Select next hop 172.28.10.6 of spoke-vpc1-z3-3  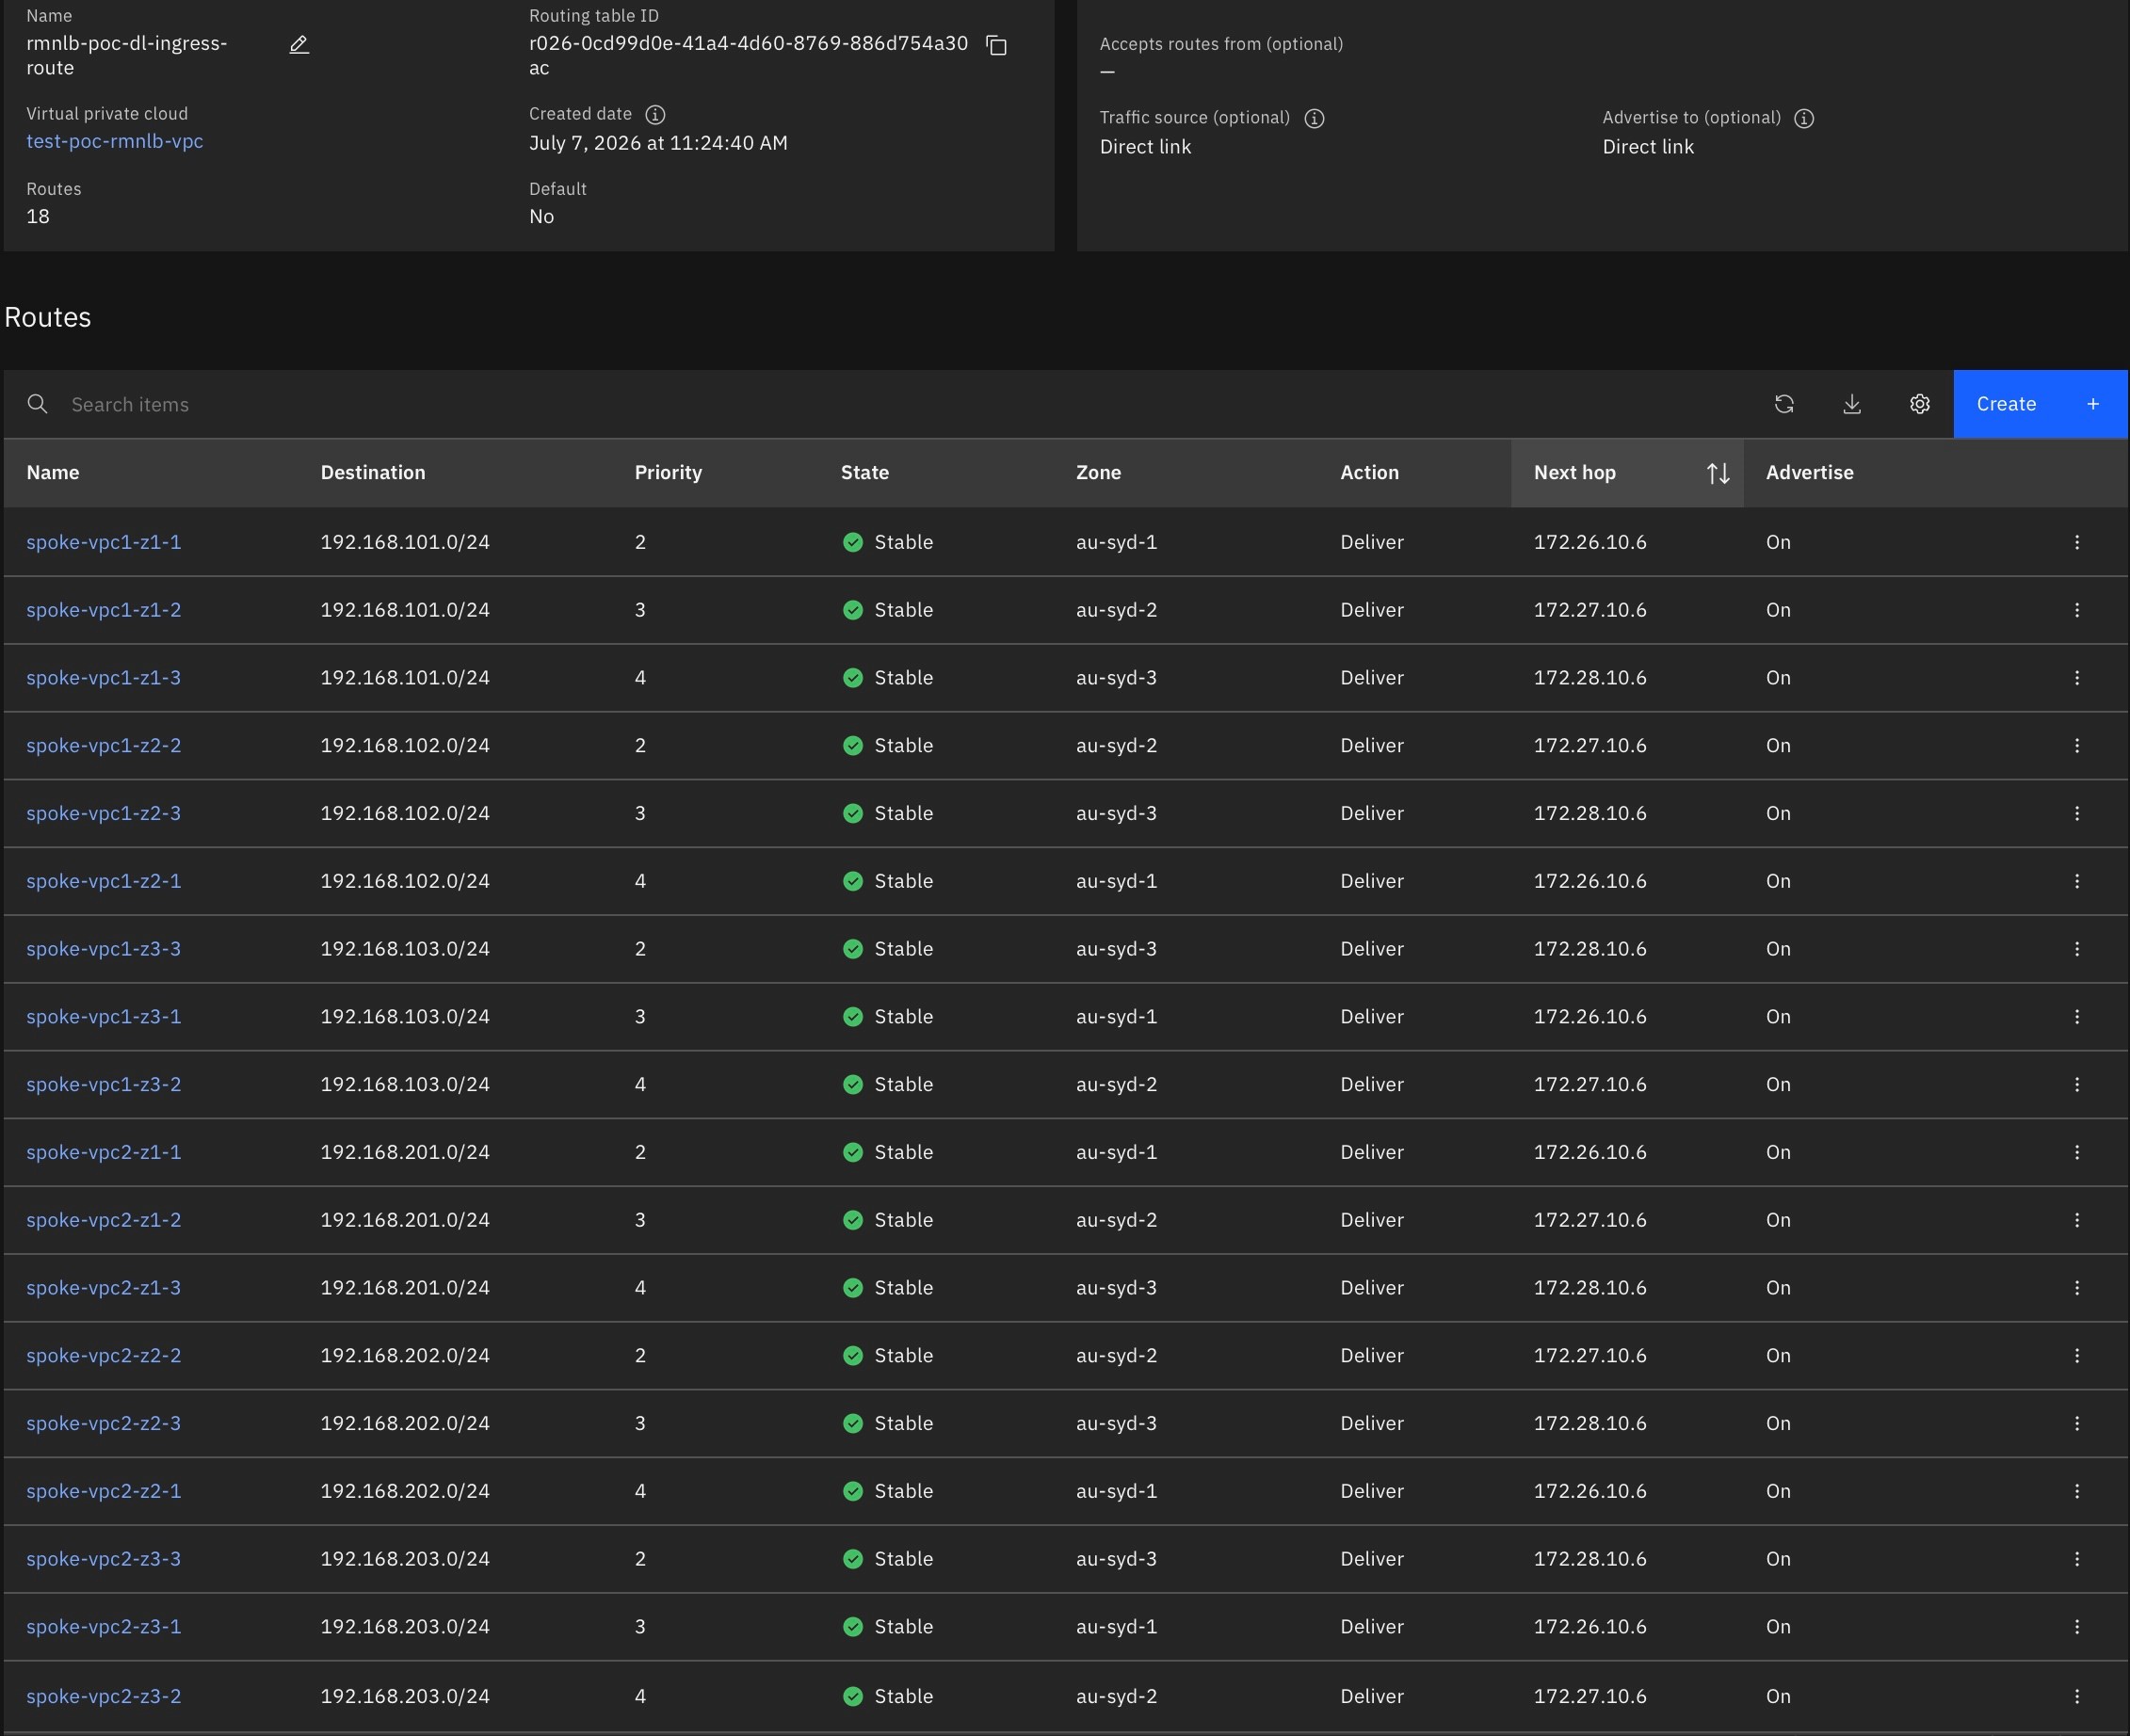tap(1590, 949)
